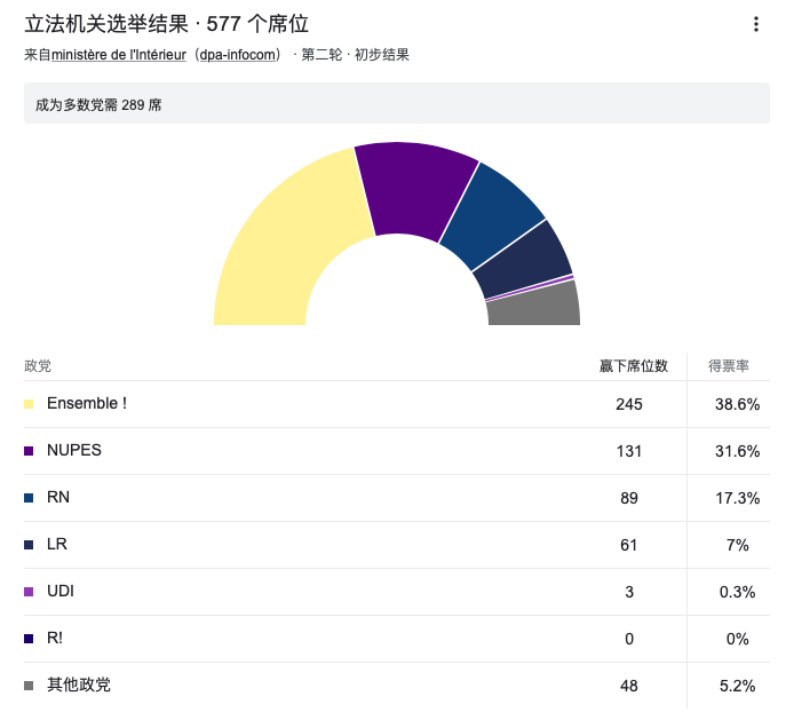This screenshot has width=794, height=720.
Task: Open the three-dot more options menu
Action: 756,25
